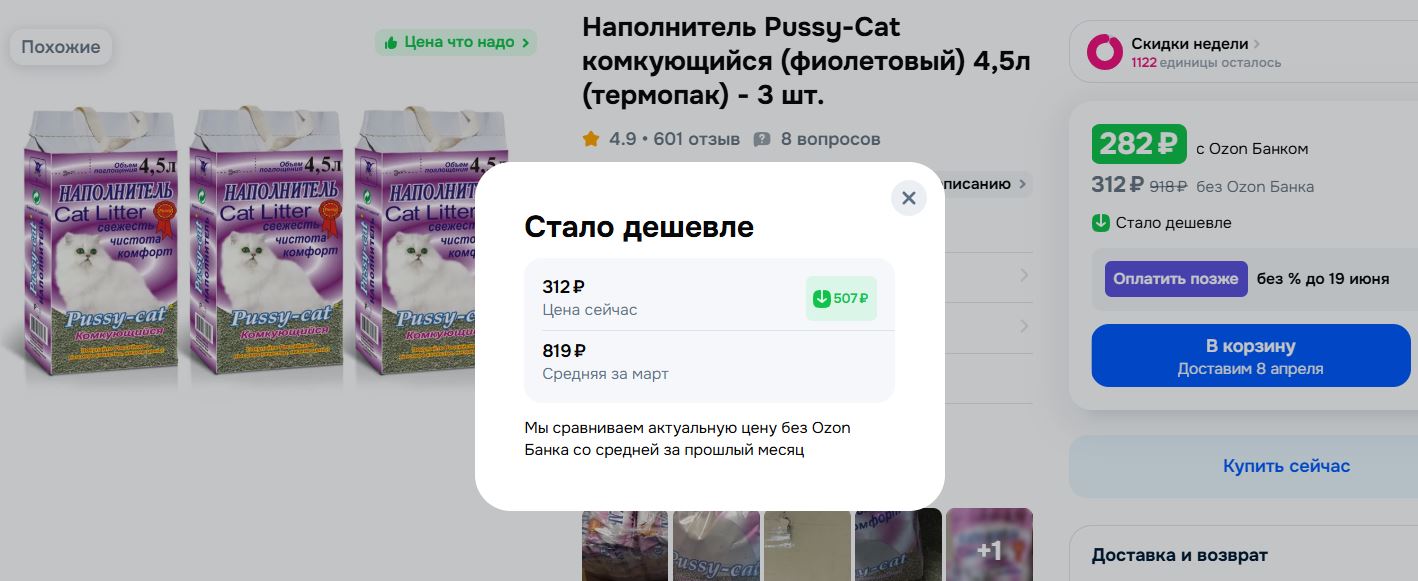Viewport: 1418px width, 581px height.
Task: Click the Ozon 'Скидки недели' circle icon
Action: [1105, 52]
